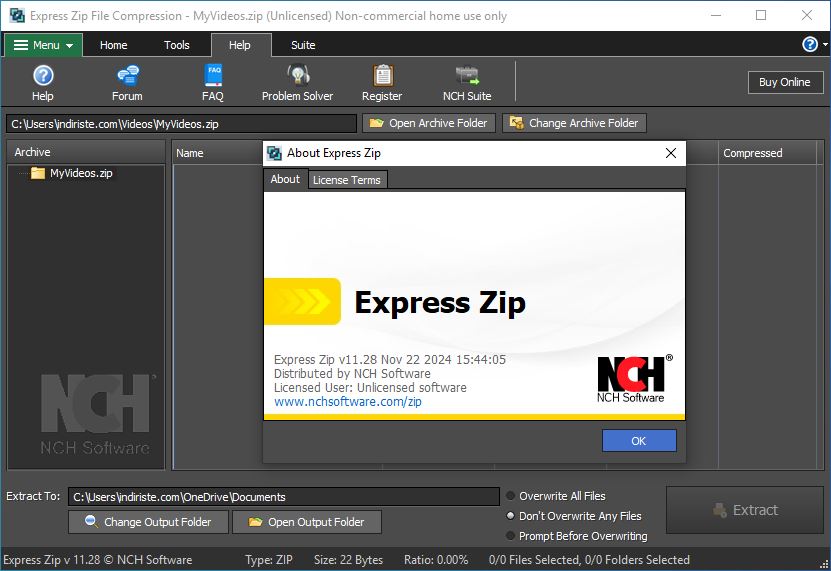Switch to the Suite tab

pos(303,45)
